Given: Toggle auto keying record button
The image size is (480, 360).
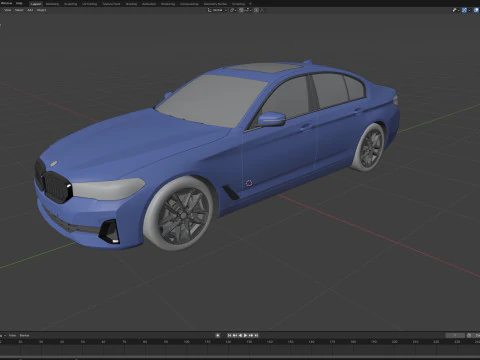Looking at the screenshot, I should 218,335.
